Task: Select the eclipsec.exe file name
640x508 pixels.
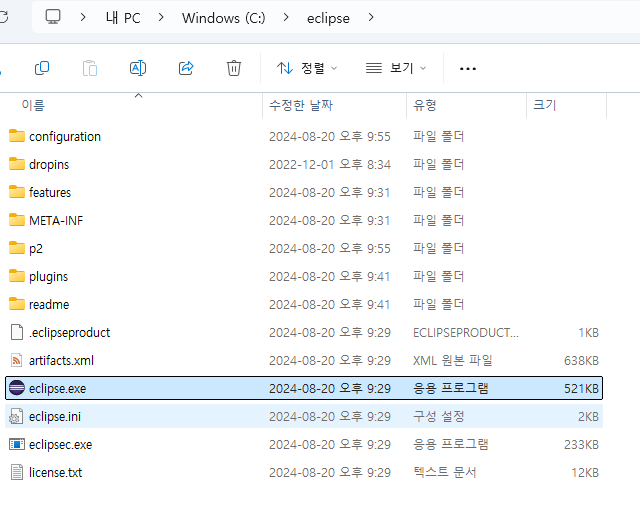Action: point(60,445)
